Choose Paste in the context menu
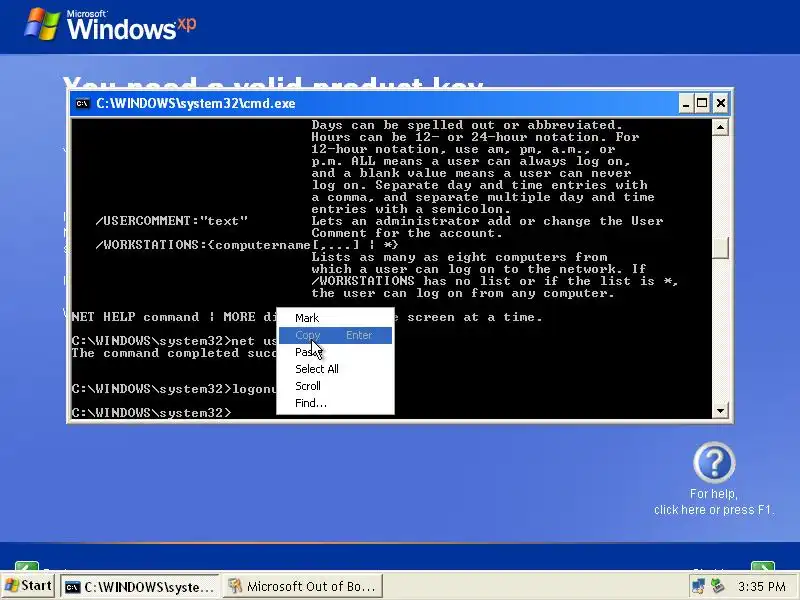The image size is (800, 600). click(x=335, y=352)
